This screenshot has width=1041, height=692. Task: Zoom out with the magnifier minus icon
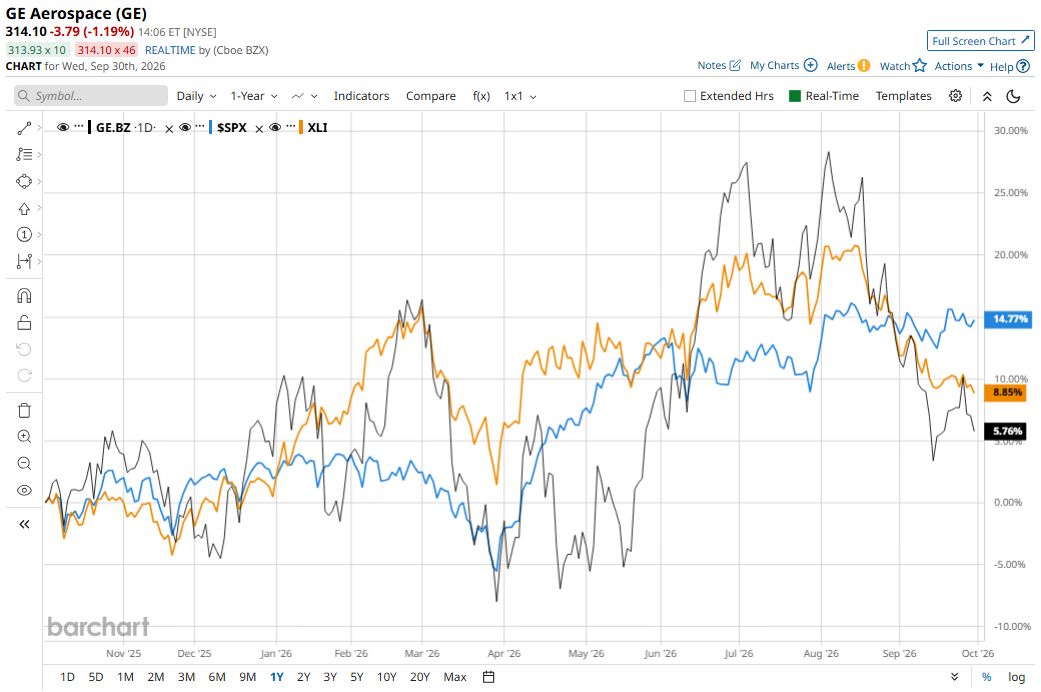(24, 464)
